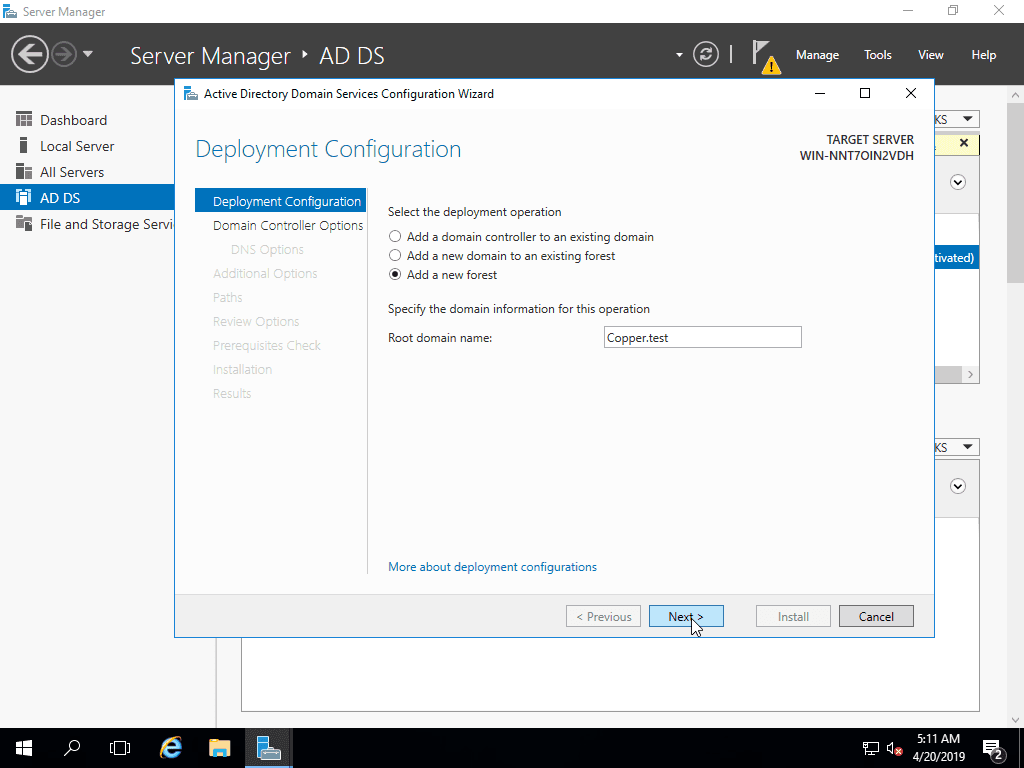Viewport: 1024px width, 768px height.
Task: Click Server Manager taskbar icon
Action: coord(268,748)
